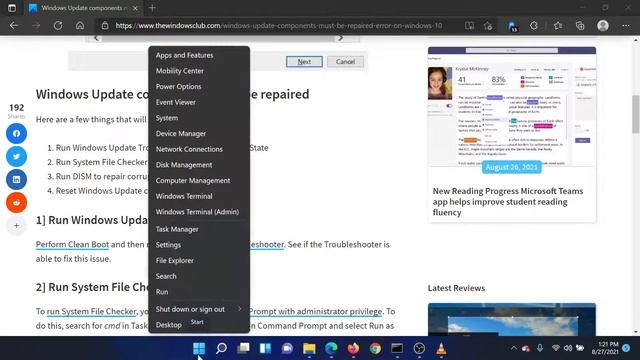
Task: Choose Network Connections
Action: pos(199,149)
